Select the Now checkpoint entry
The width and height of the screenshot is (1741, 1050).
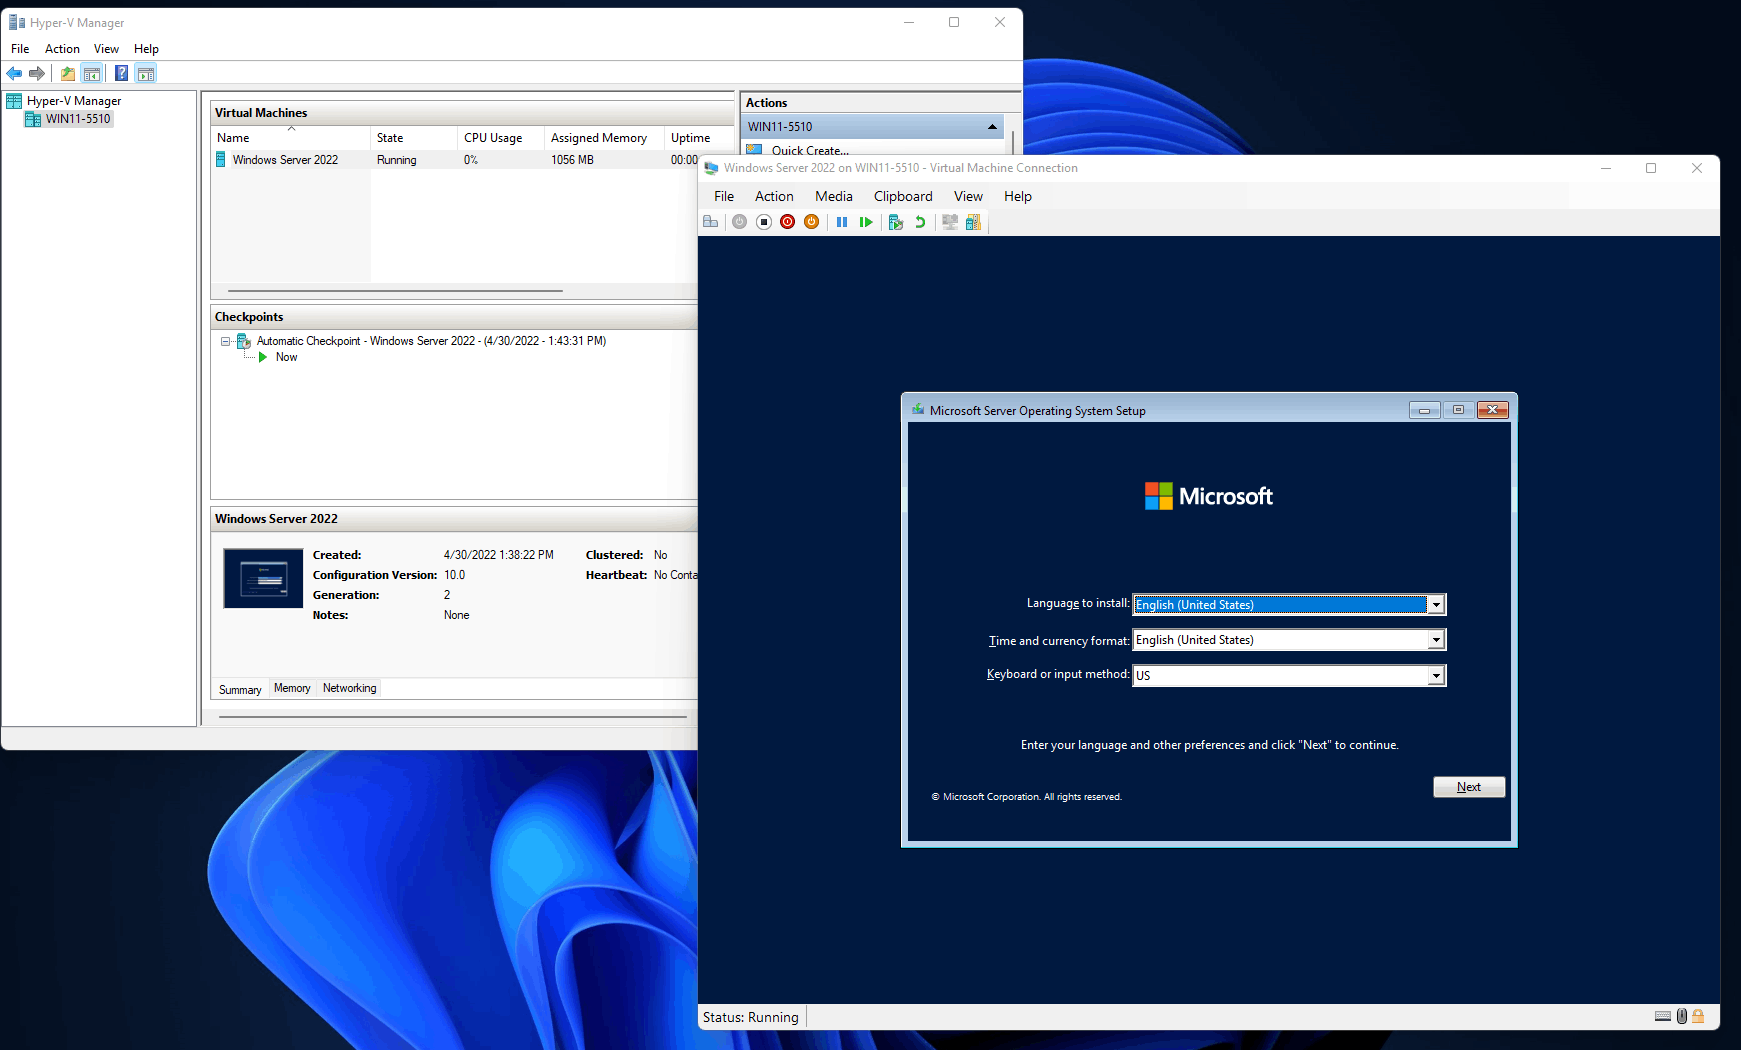pos(287,357)
